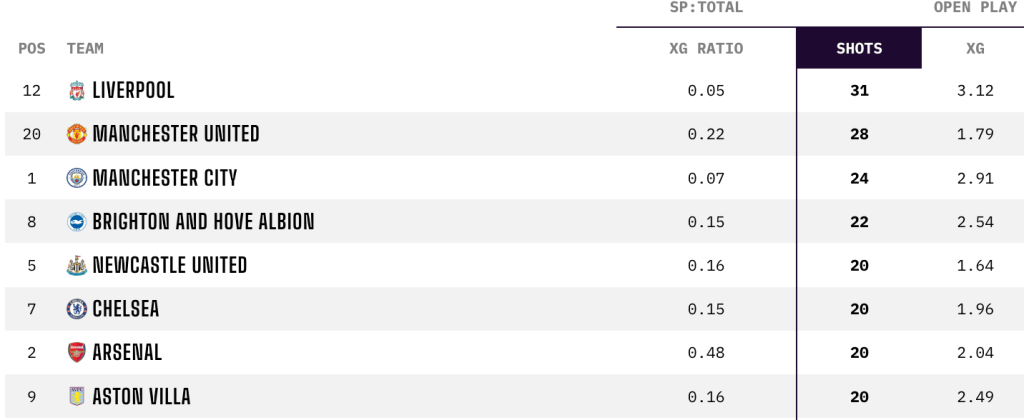Viewport: 1024px width, 420px height.
Task: Open the BRIGHTON AND HOVE ALBION link
Action: pos(204,221)
